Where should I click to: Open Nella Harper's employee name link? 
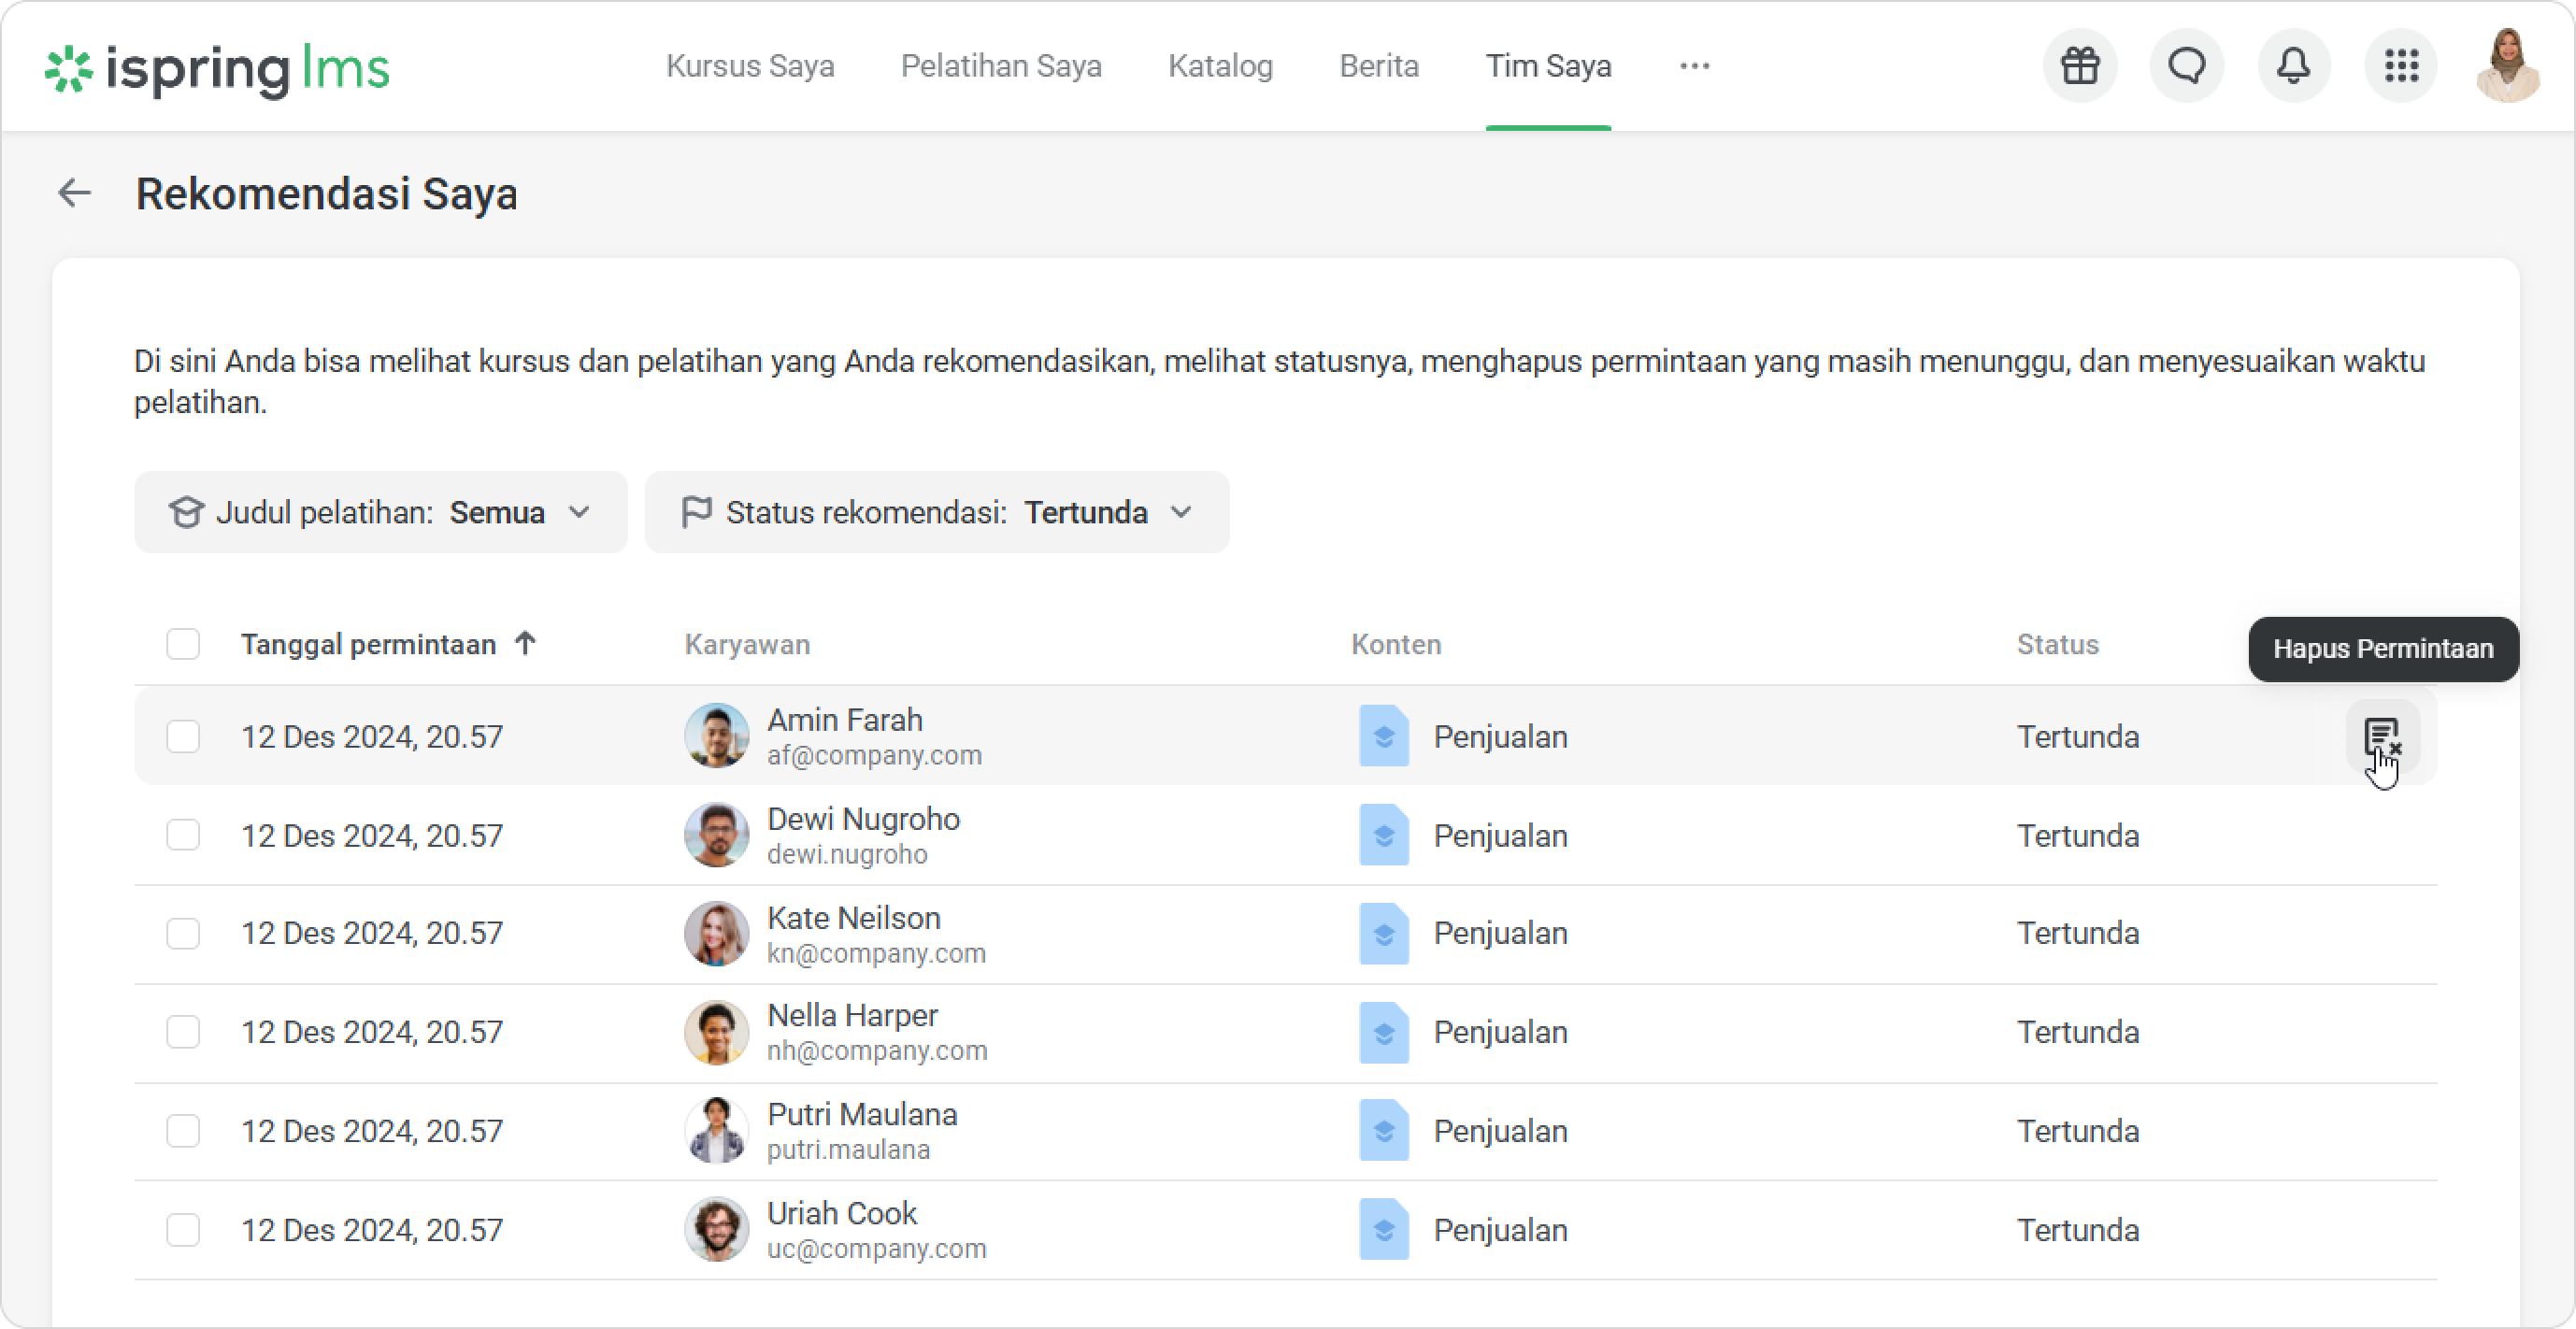[852, 1015]
